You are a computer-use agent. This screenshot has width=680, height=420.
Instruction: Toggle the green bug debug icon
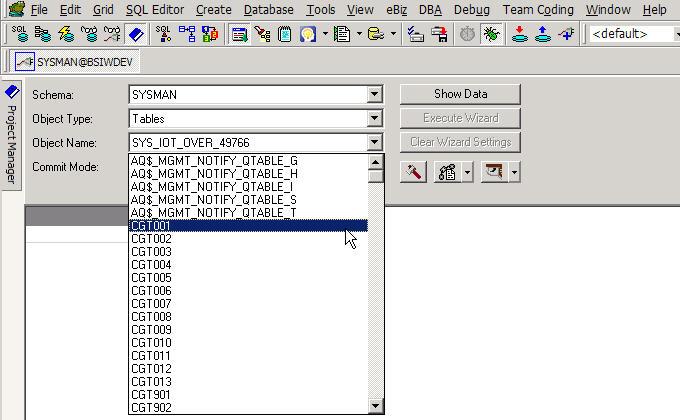[x=491, y=34]
